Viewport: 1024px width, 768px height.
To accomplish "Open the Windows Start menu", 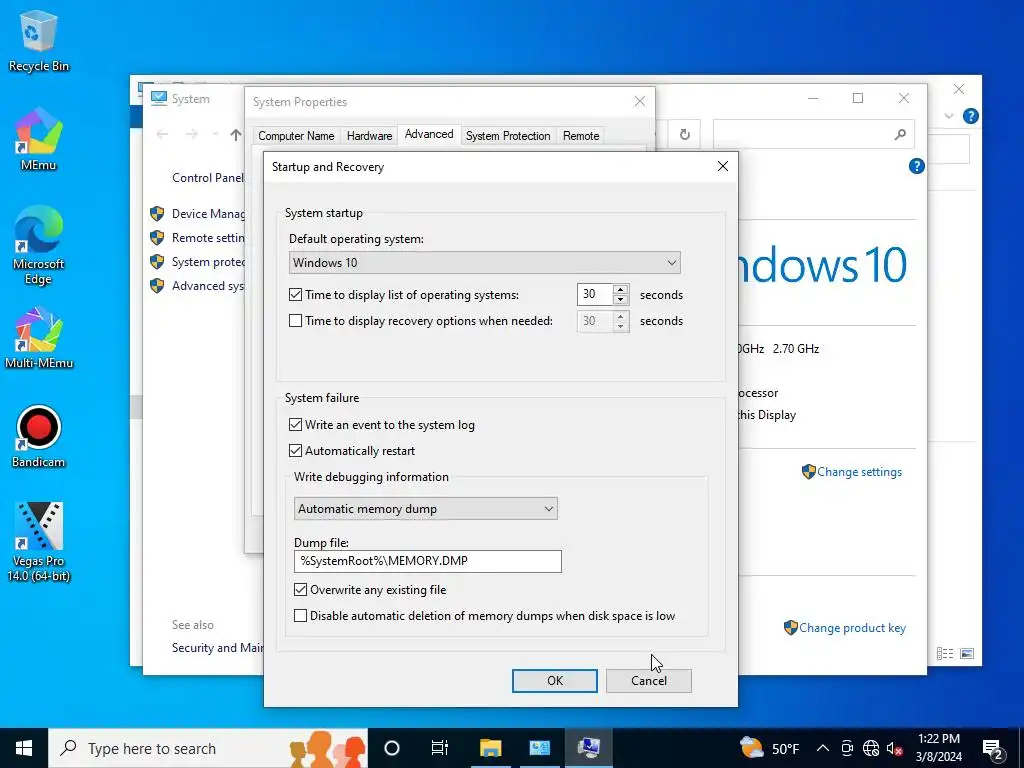I will [x=24, y=748].
